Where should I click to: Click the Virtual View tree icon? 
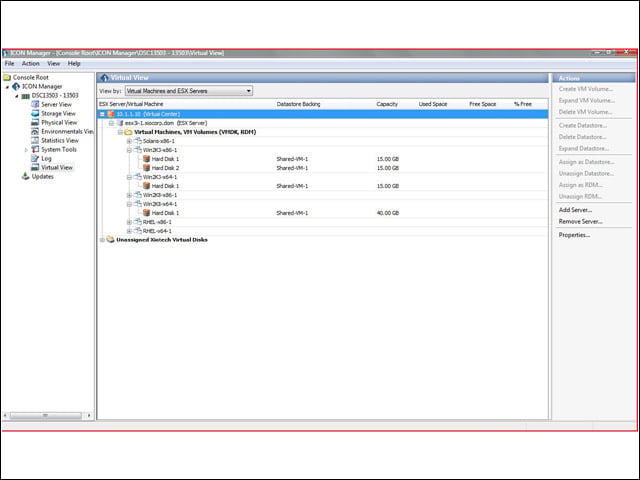pos(35,167)
